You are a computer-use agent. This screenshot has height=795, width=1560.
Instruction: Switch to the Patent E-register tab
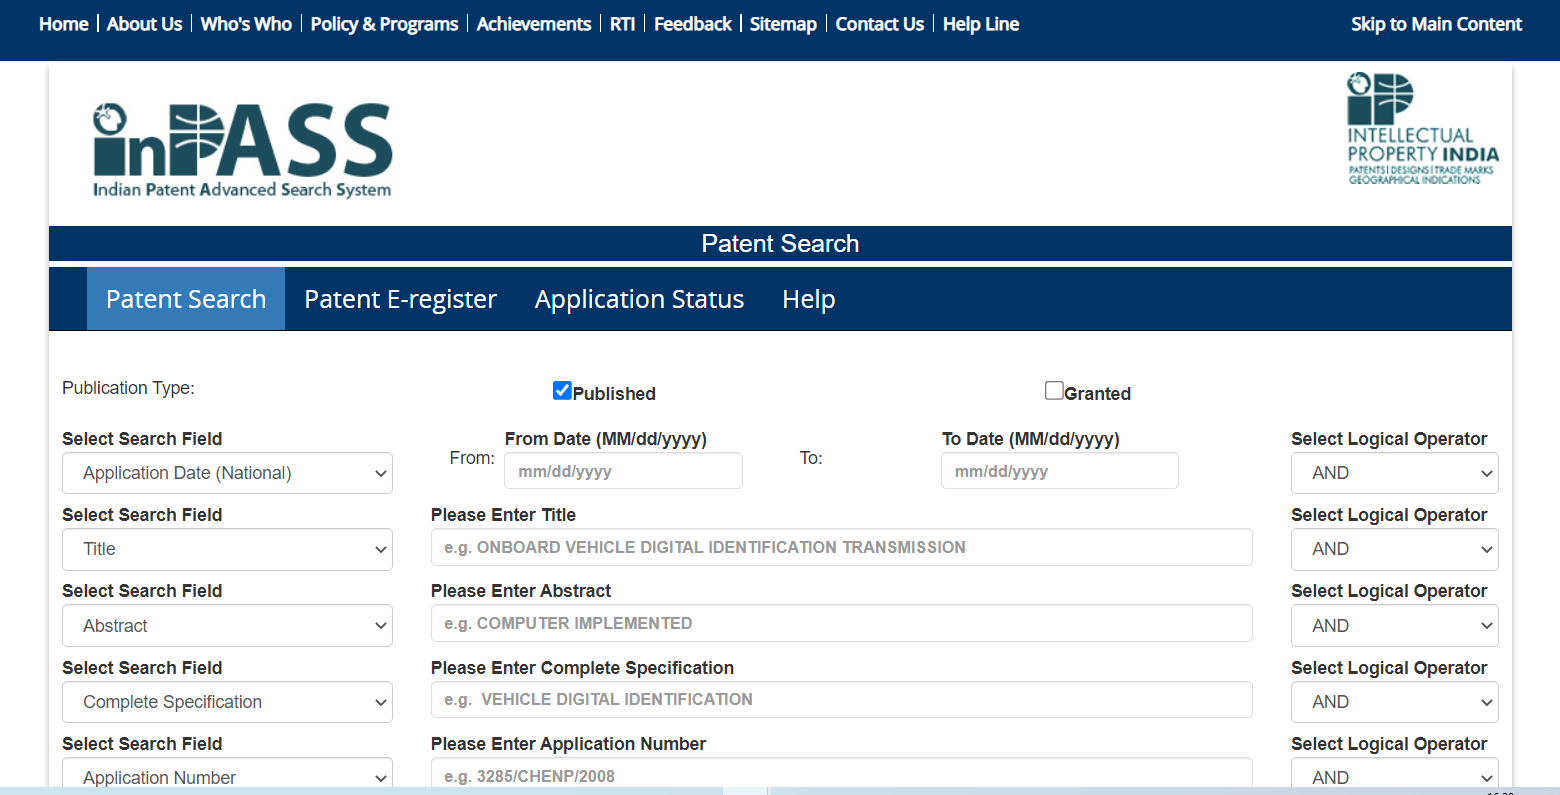tap(400, 299)
